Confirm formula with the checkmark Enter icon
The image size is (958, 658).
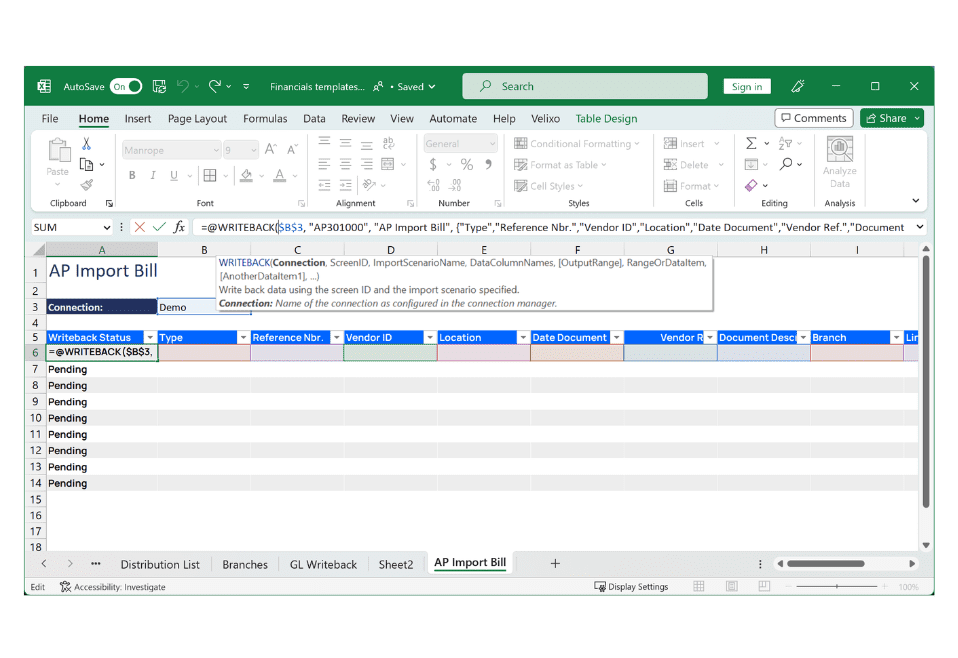click(159, 228)
